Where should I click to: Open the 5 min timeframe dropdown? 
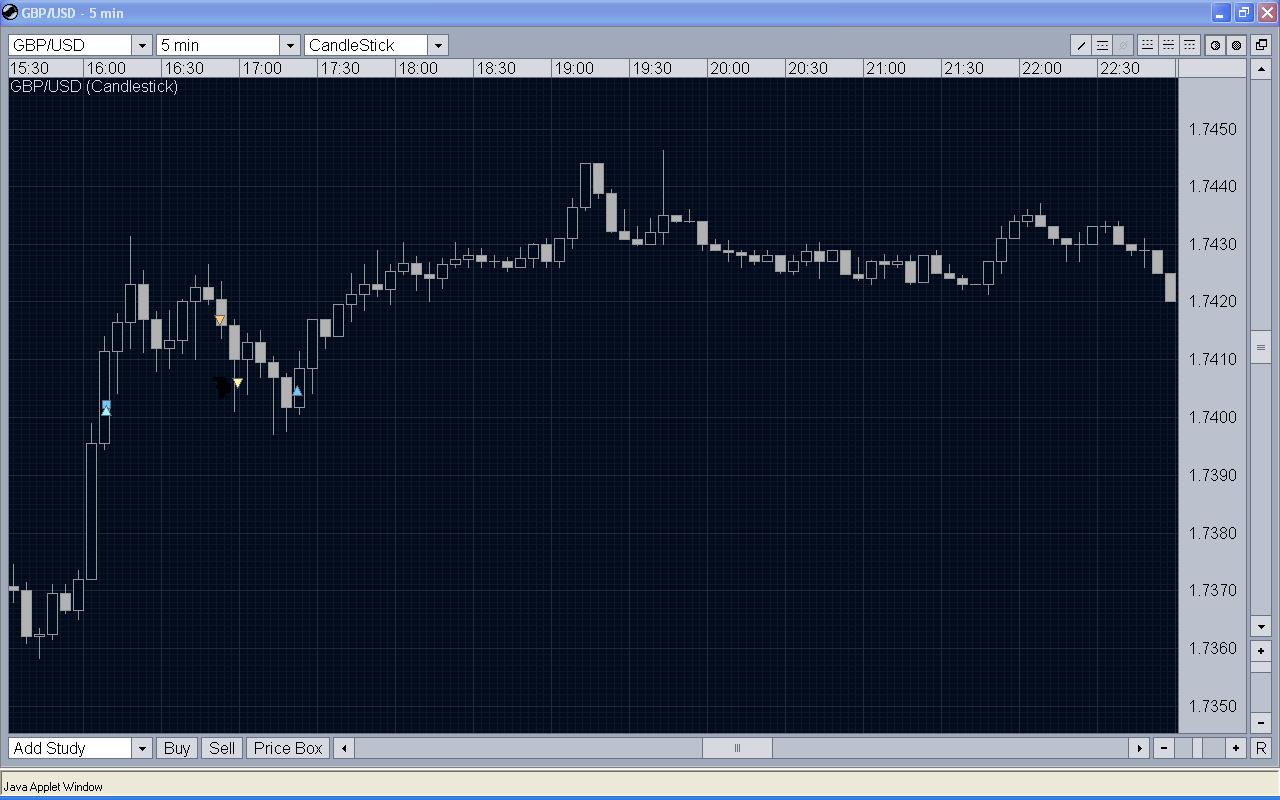click(x=289, y=45)
